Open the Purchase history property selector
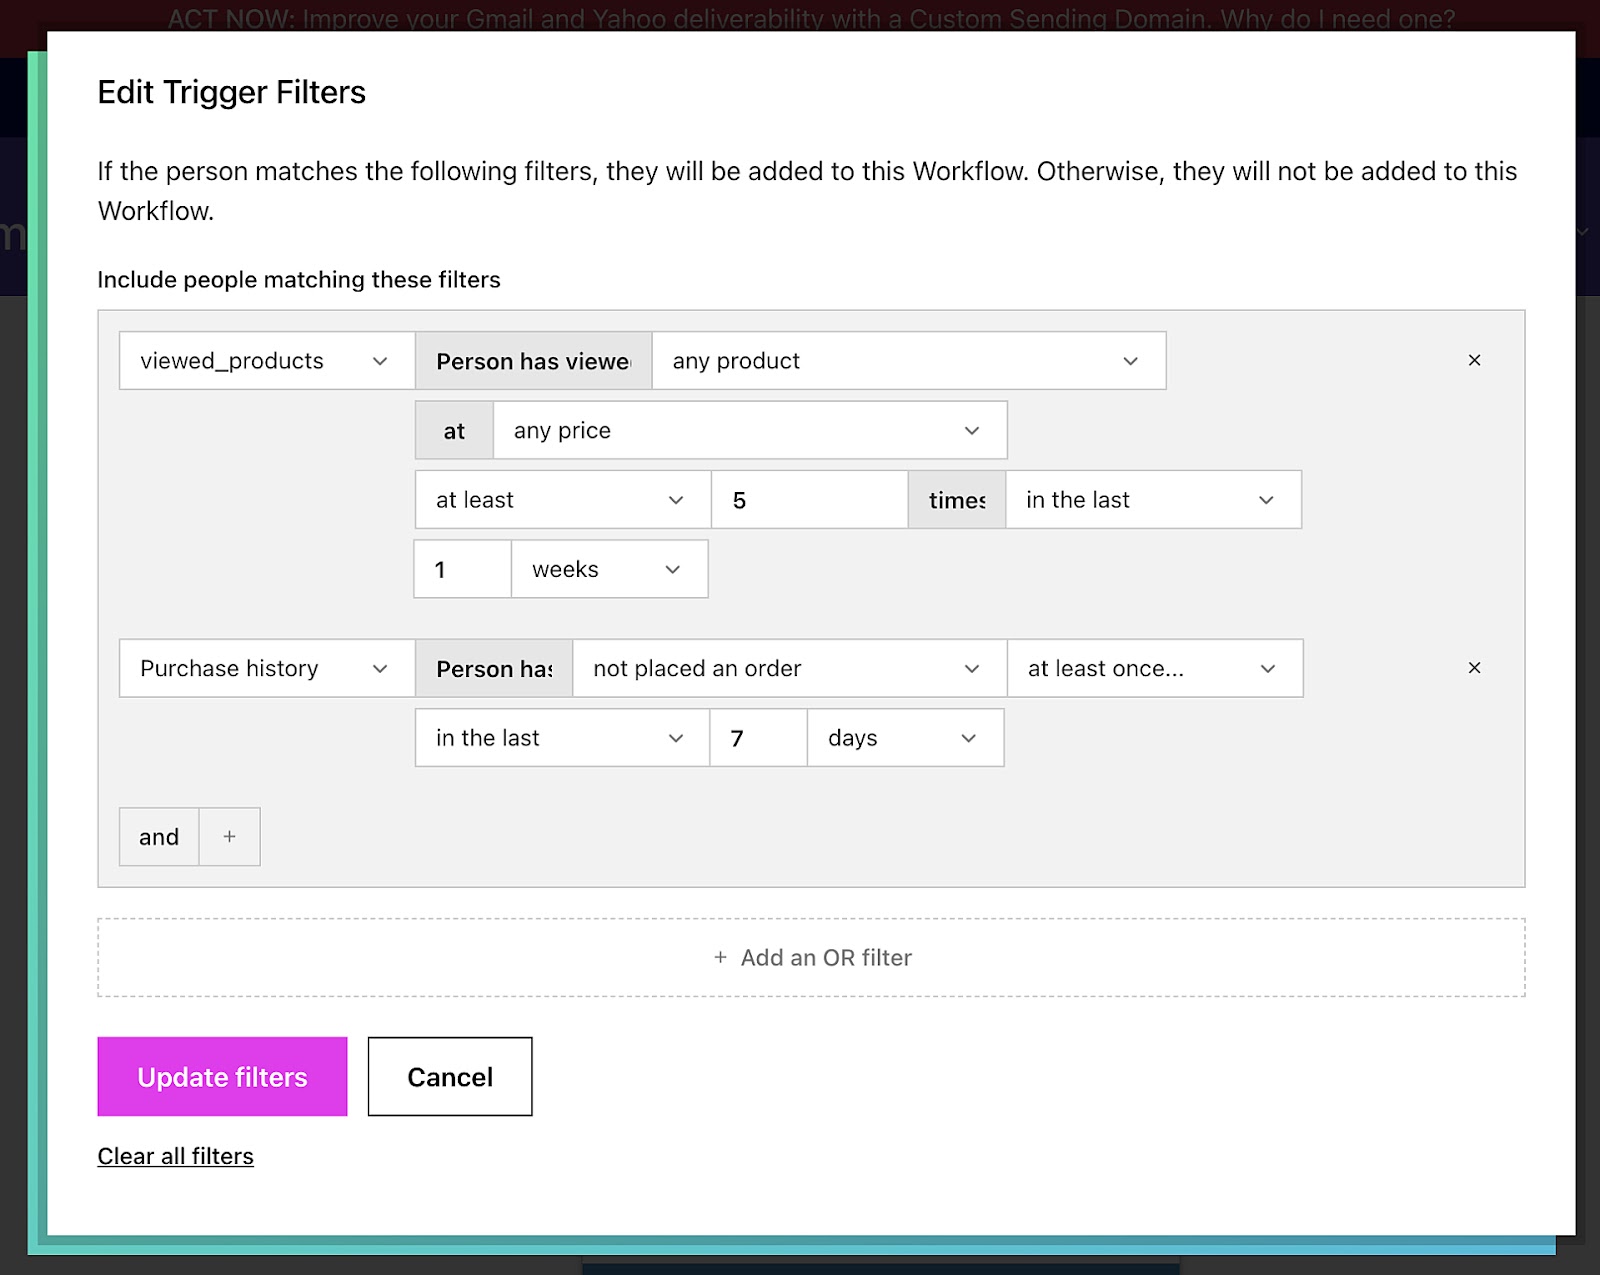Viewport: 1600px width, 1275px height. (x=265, y=668)
